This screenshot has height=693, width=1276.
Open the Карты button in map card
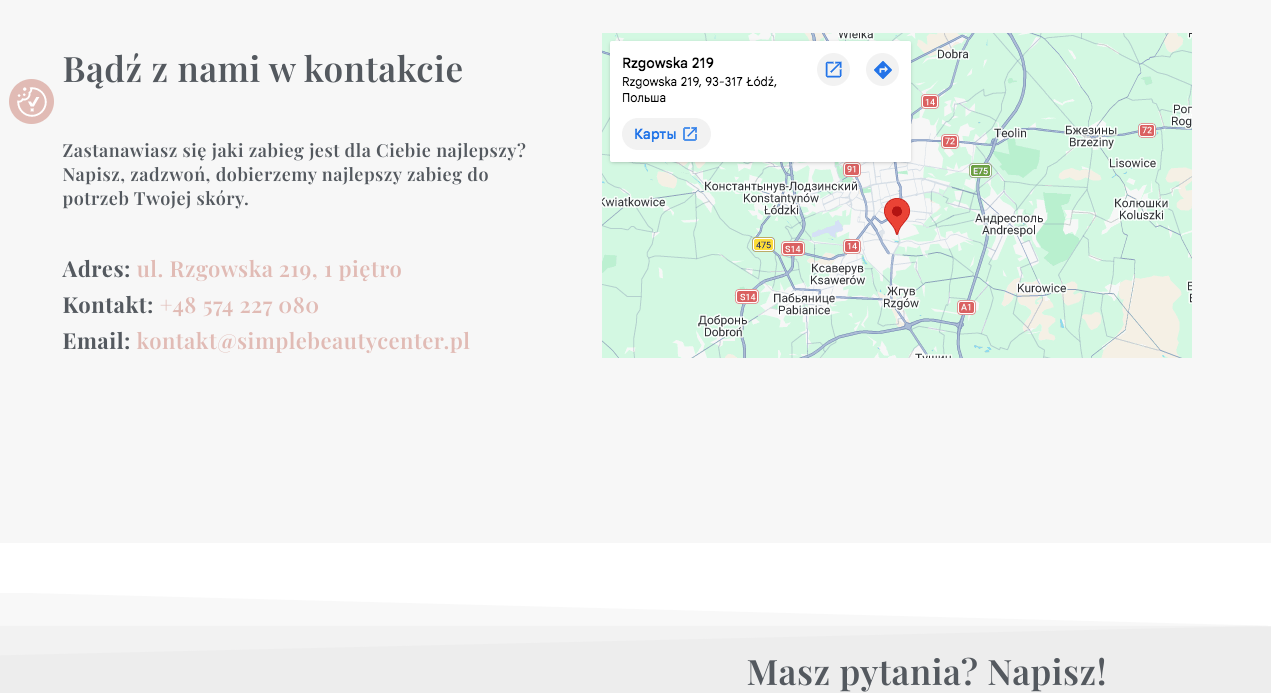point(666,134)
